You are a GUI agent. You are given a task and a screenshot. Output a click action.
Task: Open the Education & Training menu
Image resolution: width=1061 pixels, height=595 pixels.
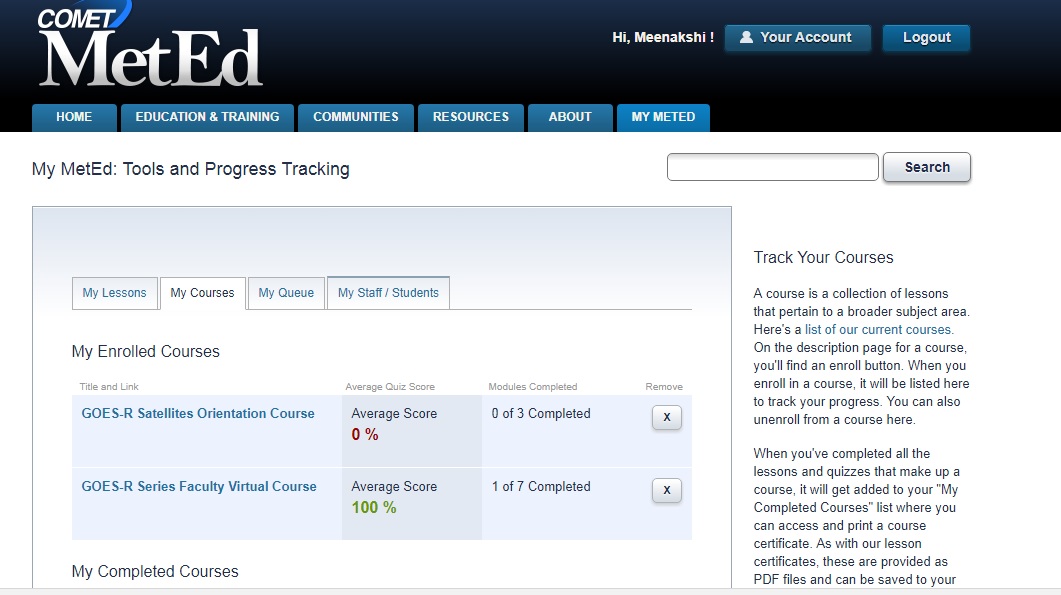207,117
